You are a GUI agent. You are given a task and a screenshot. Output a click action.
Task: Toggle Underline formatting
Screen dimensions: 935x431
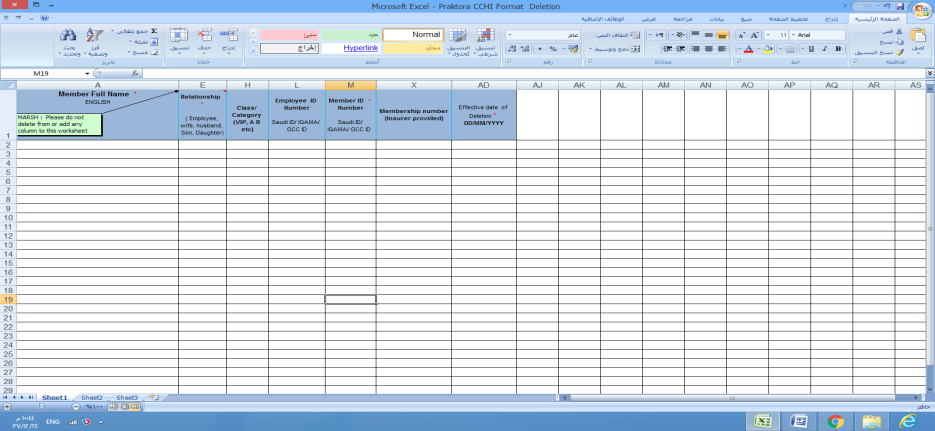click(x=812, y=49)
